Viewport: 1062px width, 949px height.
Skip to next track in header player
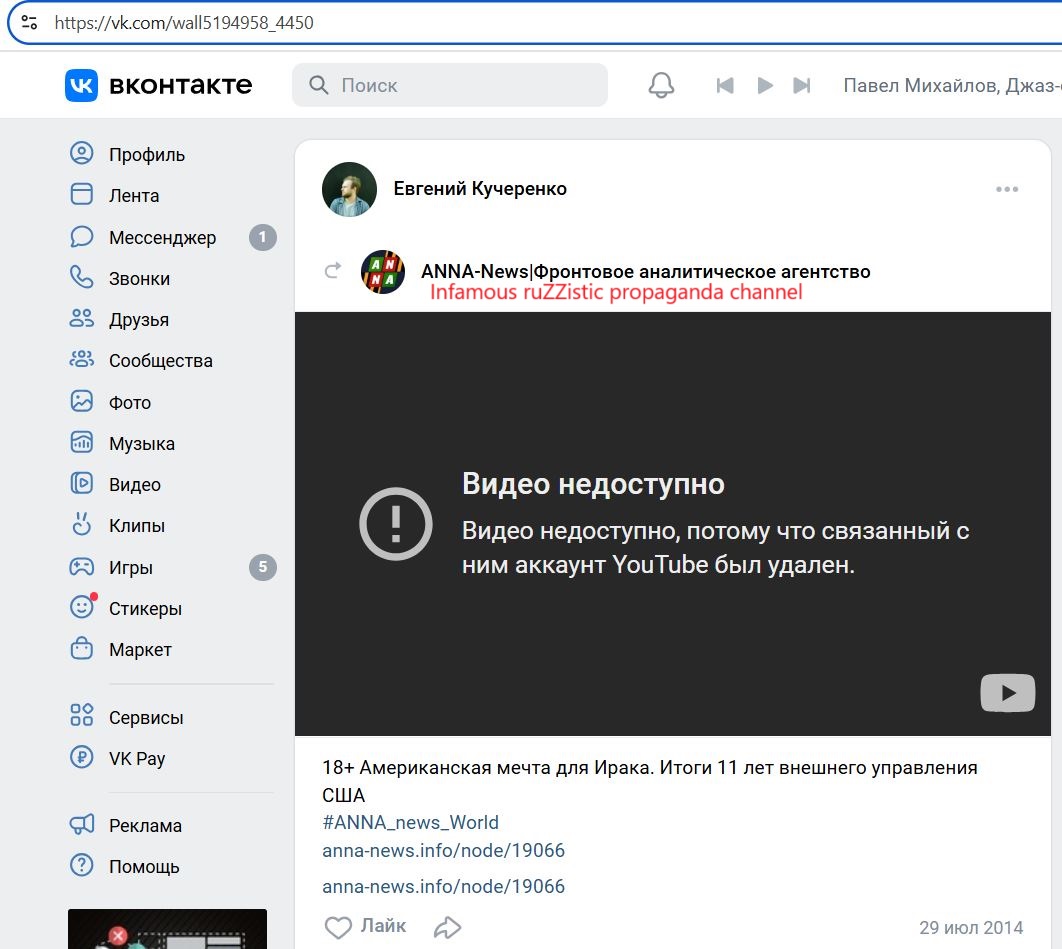(x=802, y=85)
